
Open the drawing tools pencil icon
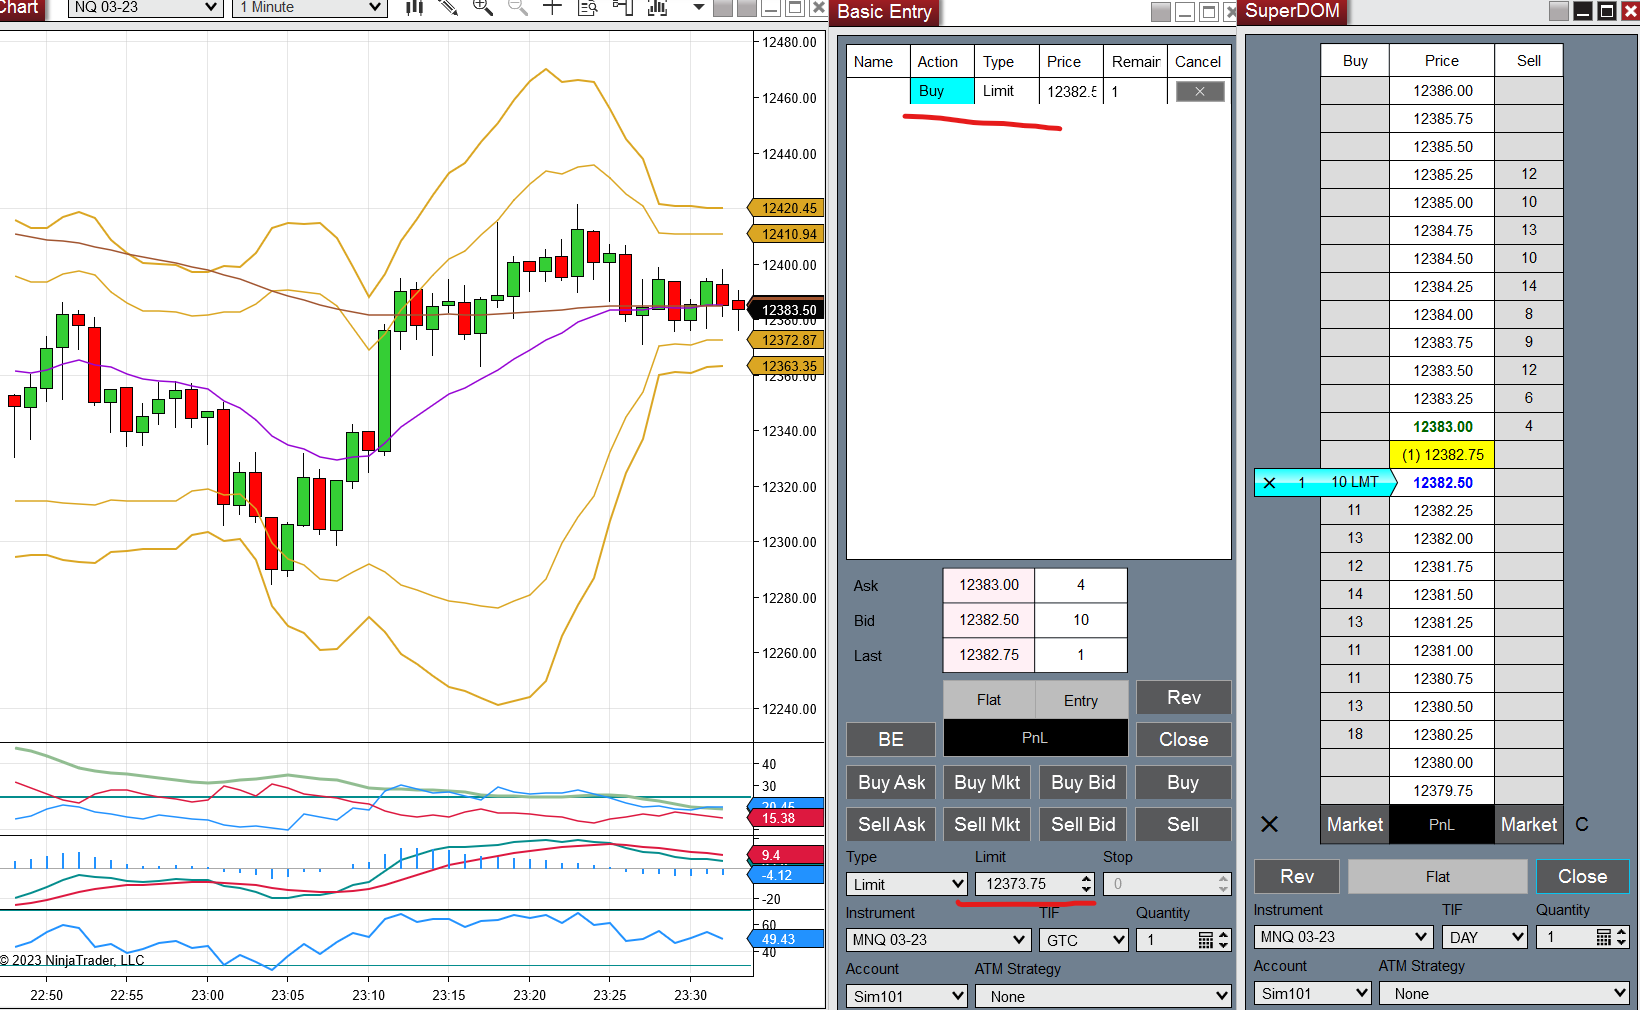point(448,7)
